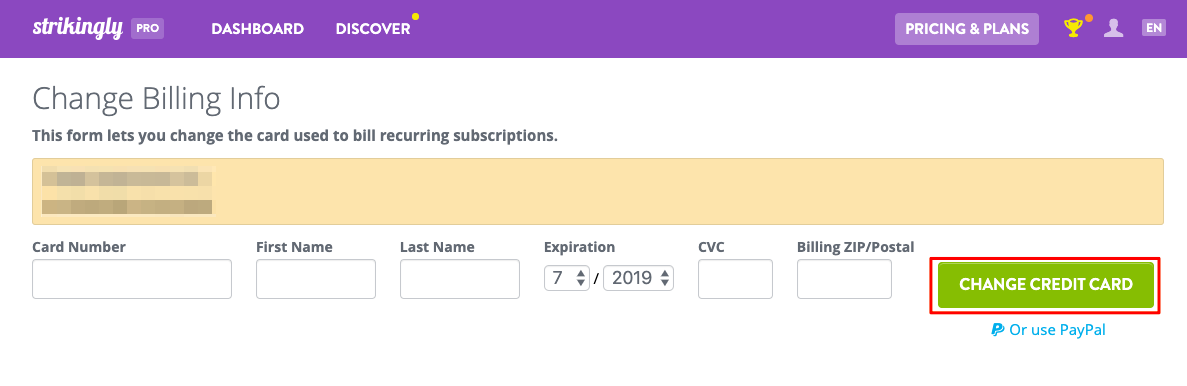Screen dimensions: 1187x386
Task: Open the expiration year dropdown
Action: tap(639, 278)
